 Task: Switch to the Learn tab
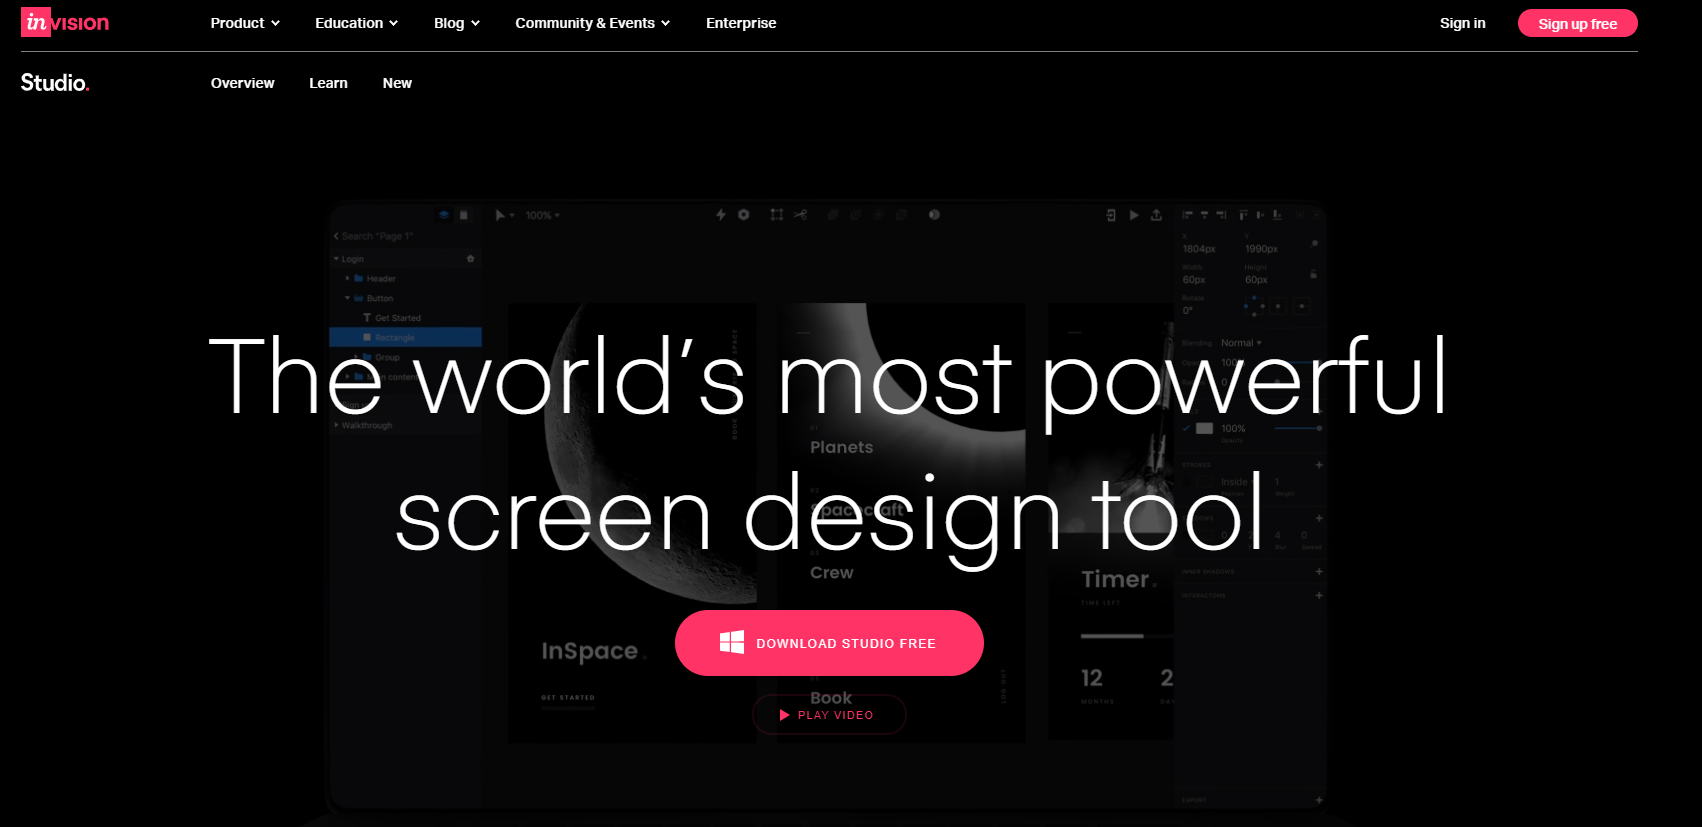click(328, 83)
